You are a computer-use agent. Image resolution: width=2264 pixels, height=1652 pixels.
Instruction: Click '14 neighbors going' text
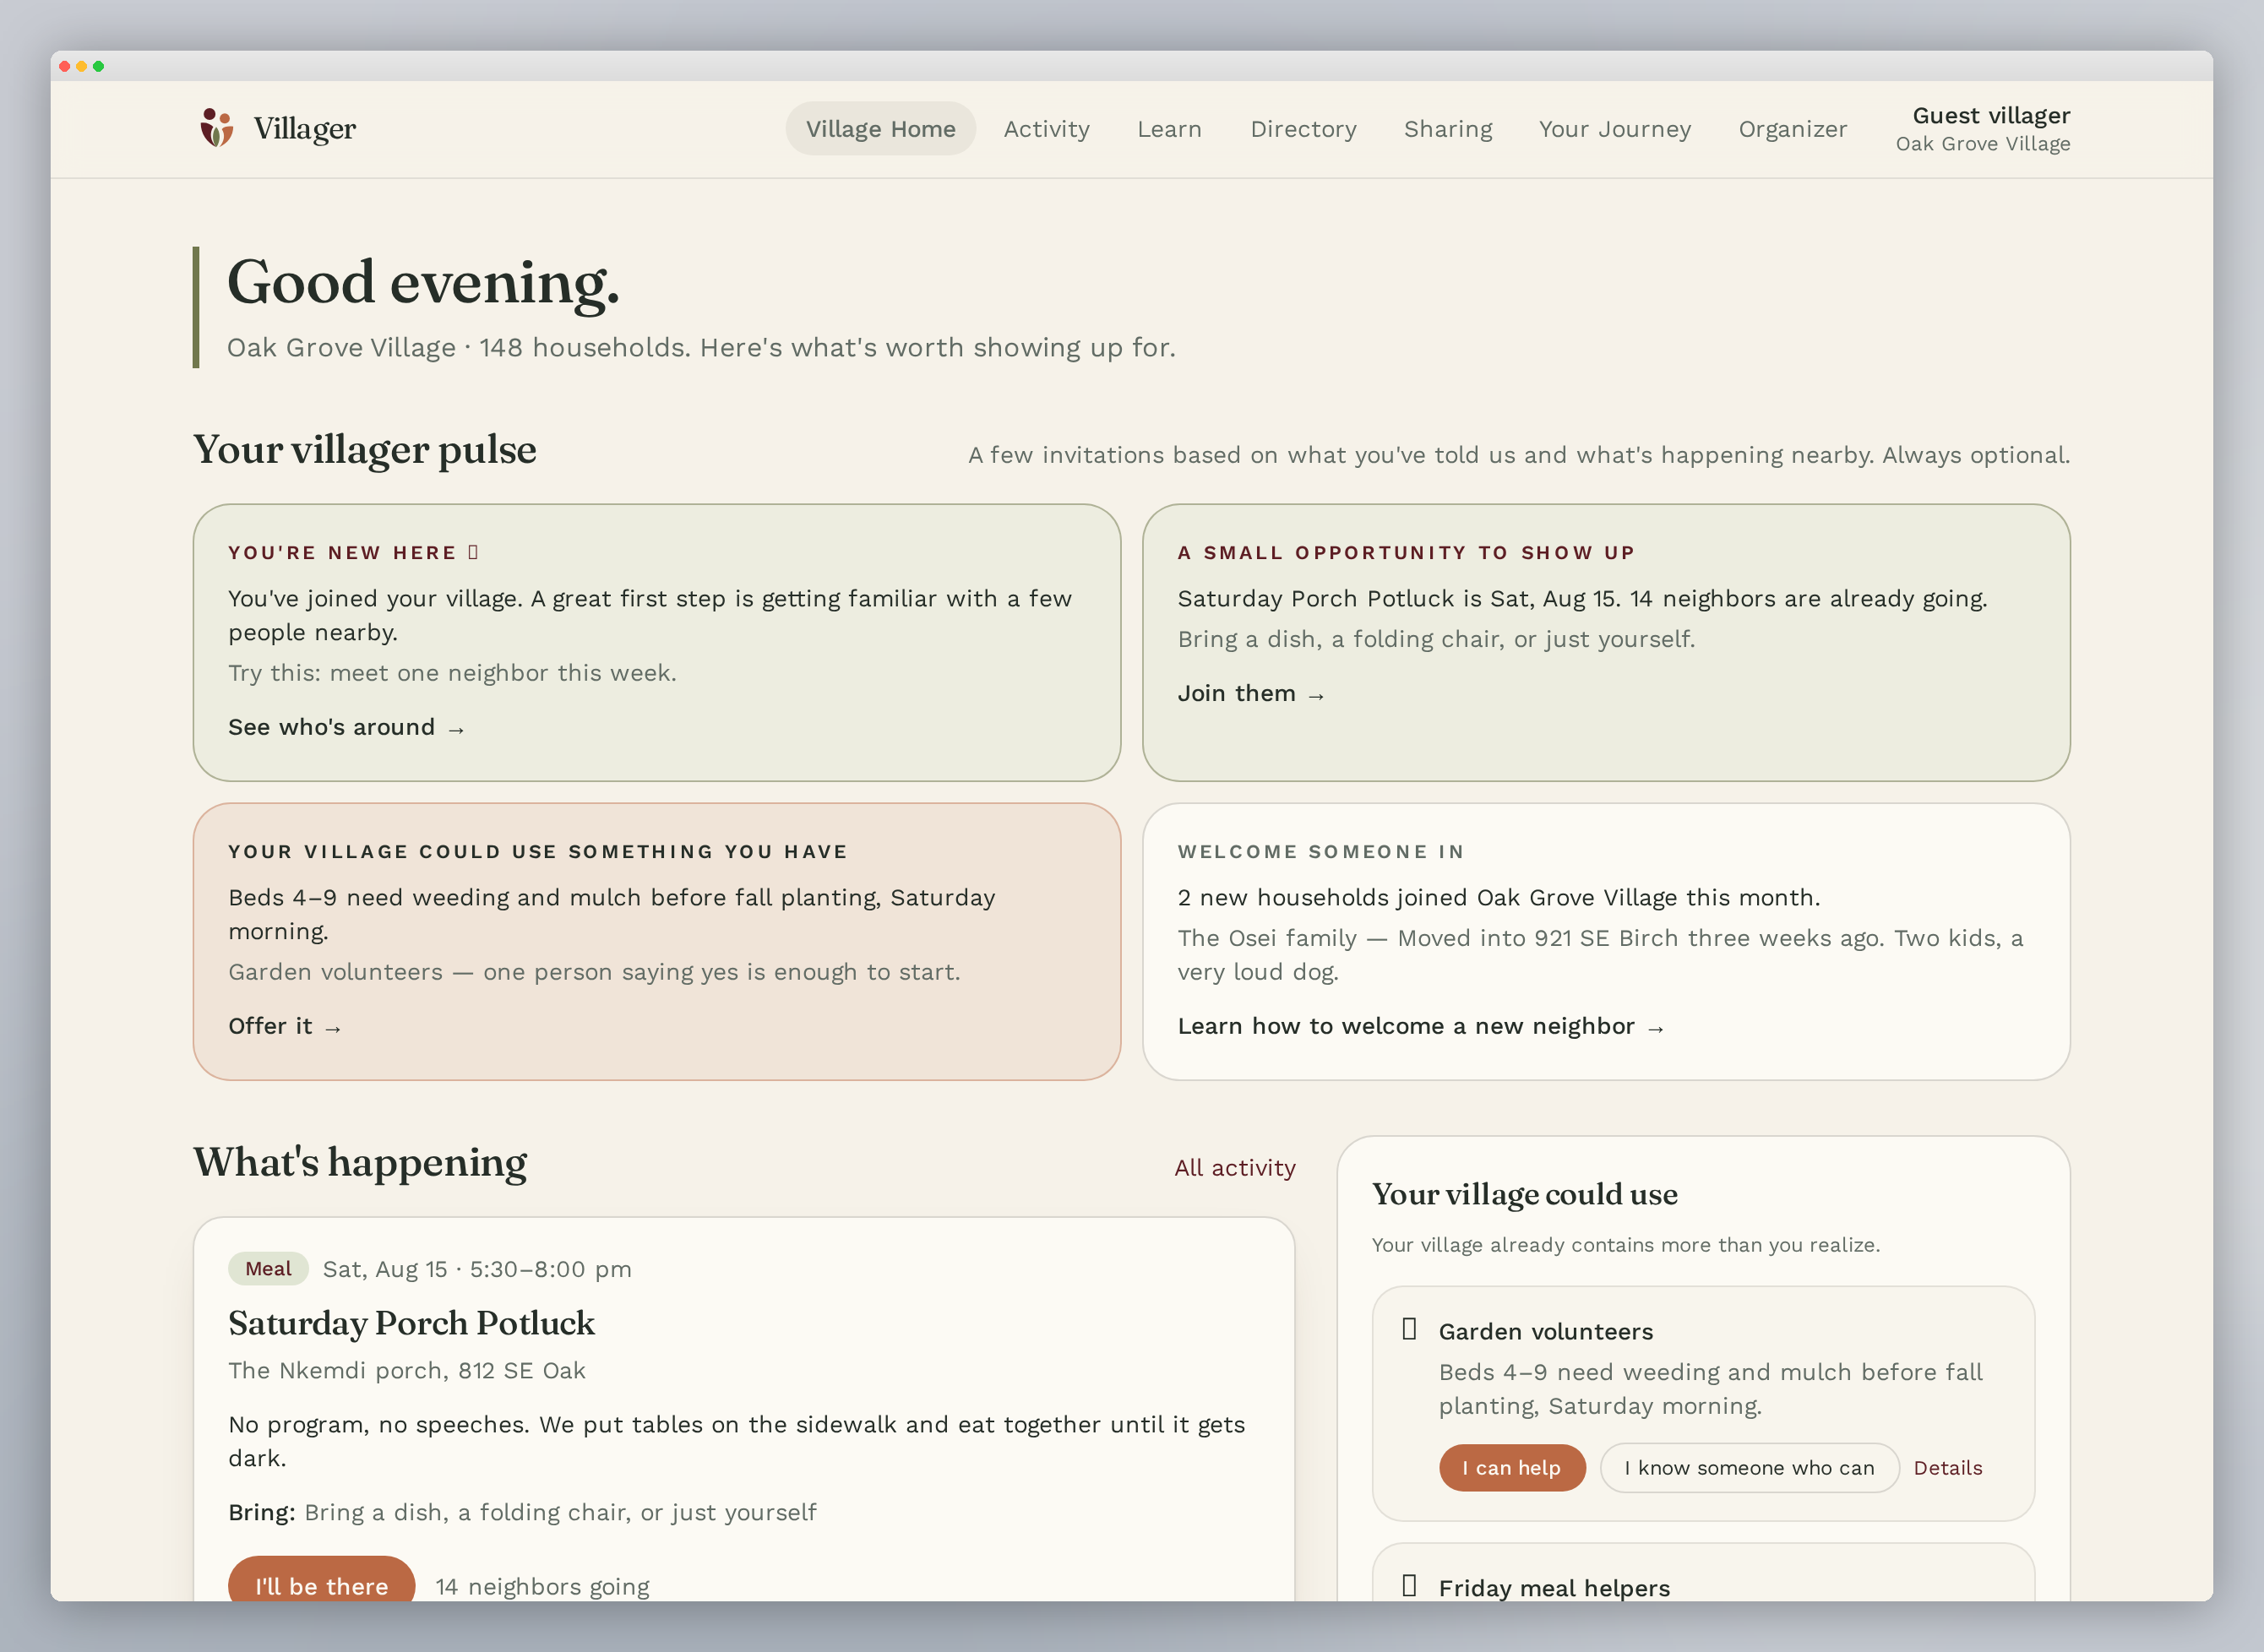(542, 1586)
